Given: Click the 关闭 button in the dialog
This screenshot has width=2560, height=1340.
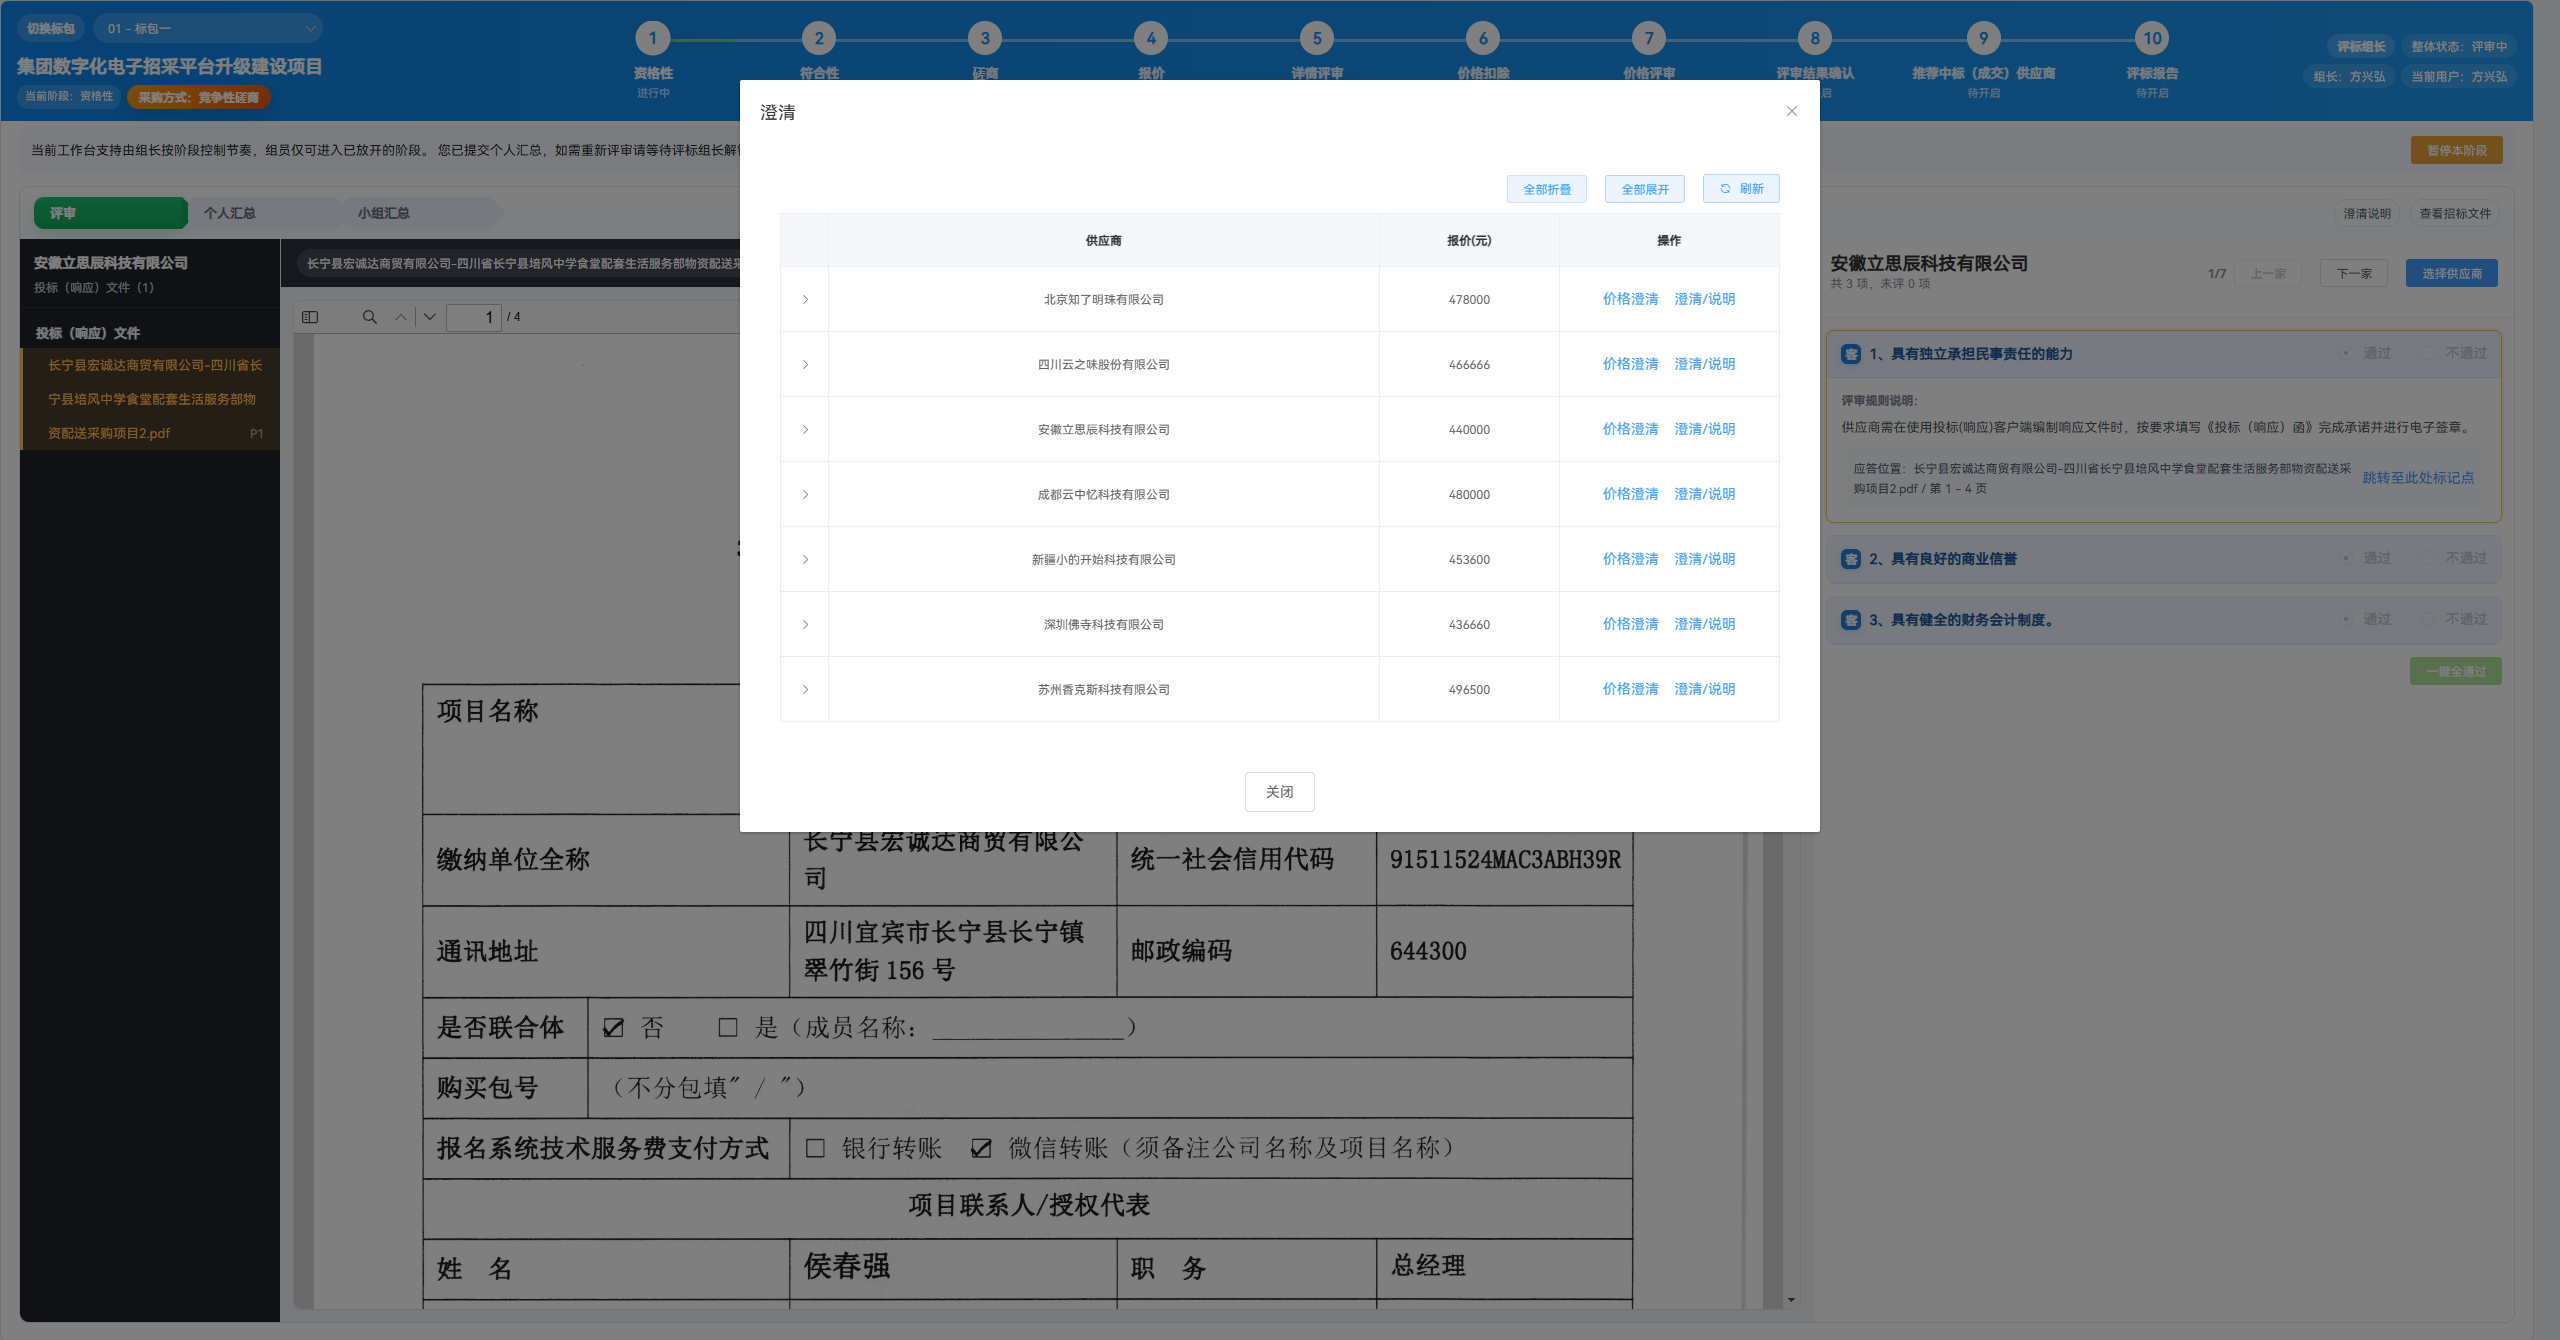Looking at the screenshot, I should pos(1279,792).
